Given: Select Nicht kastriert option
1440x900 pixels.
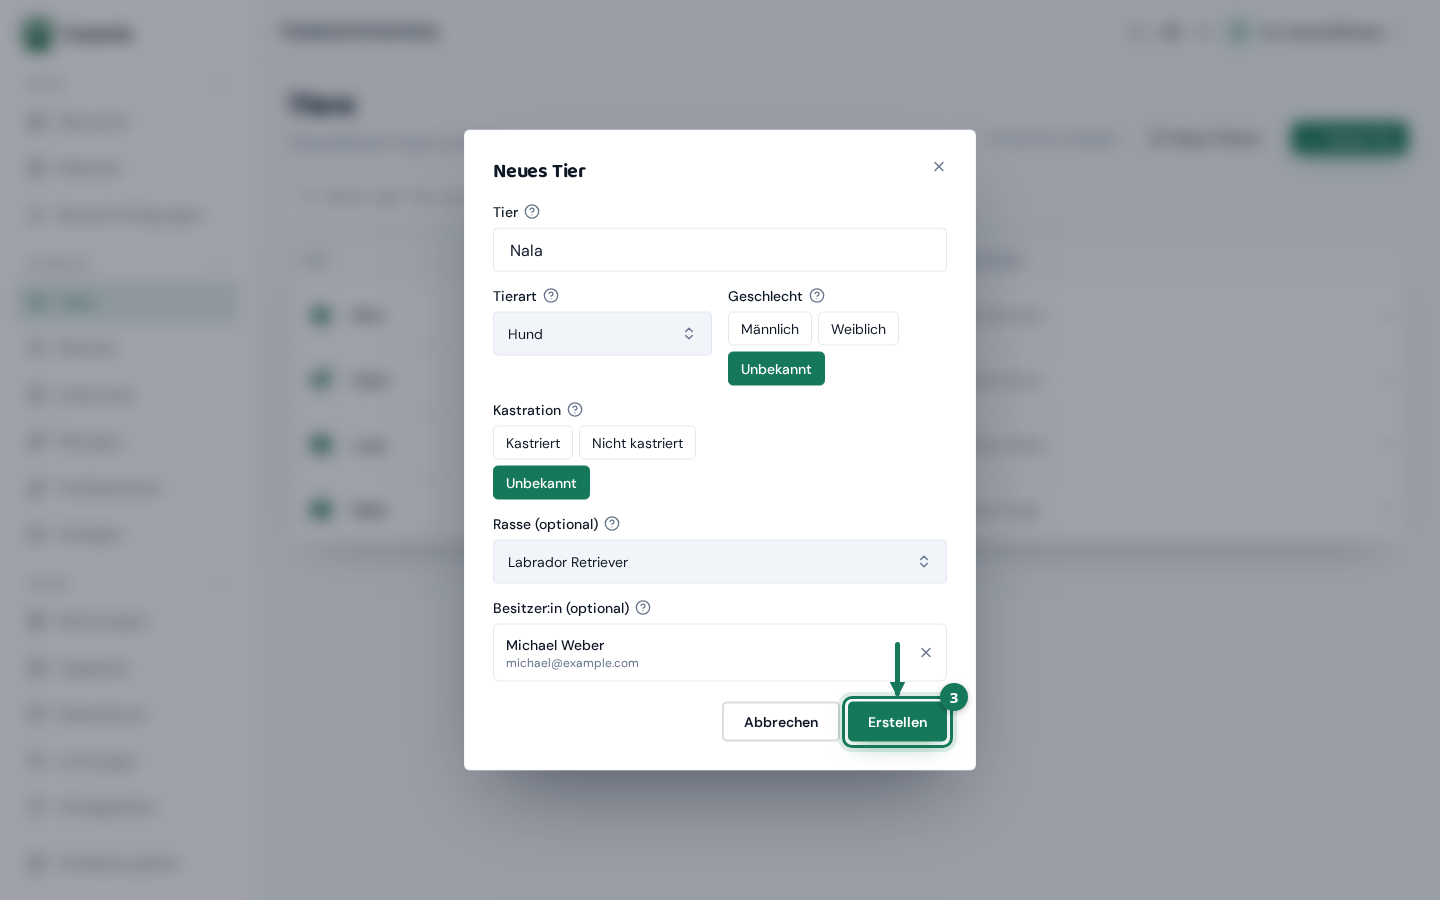Looking at the screenshot, I should pos(637,443).
